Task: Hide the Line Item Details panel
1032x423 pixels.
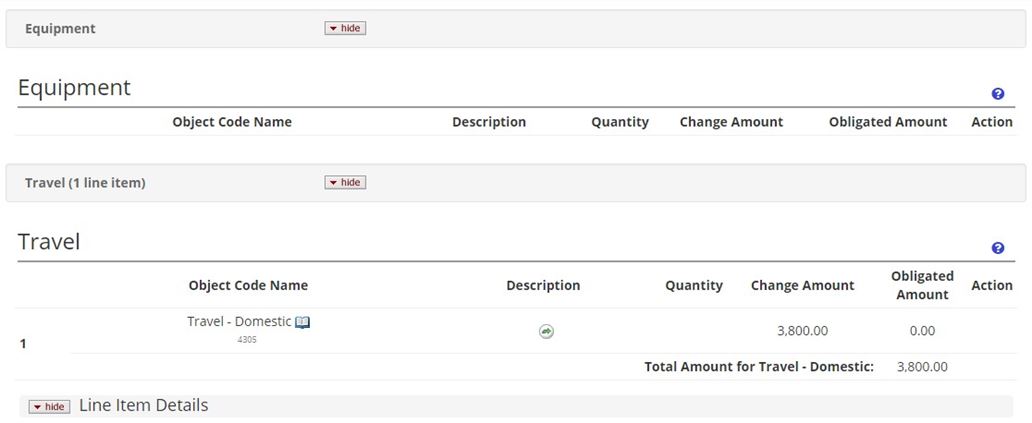Action: pos(49,406)
